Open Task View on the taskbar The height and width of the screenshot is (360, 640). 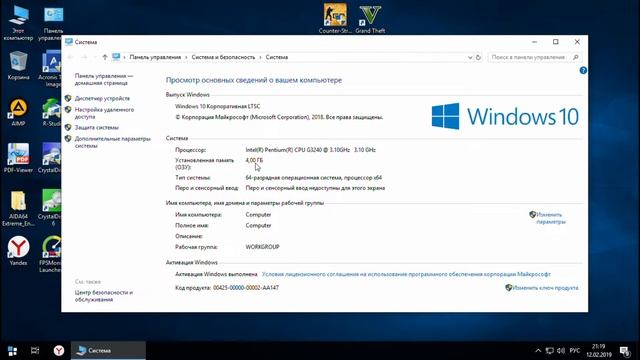[x=35, y=351]
